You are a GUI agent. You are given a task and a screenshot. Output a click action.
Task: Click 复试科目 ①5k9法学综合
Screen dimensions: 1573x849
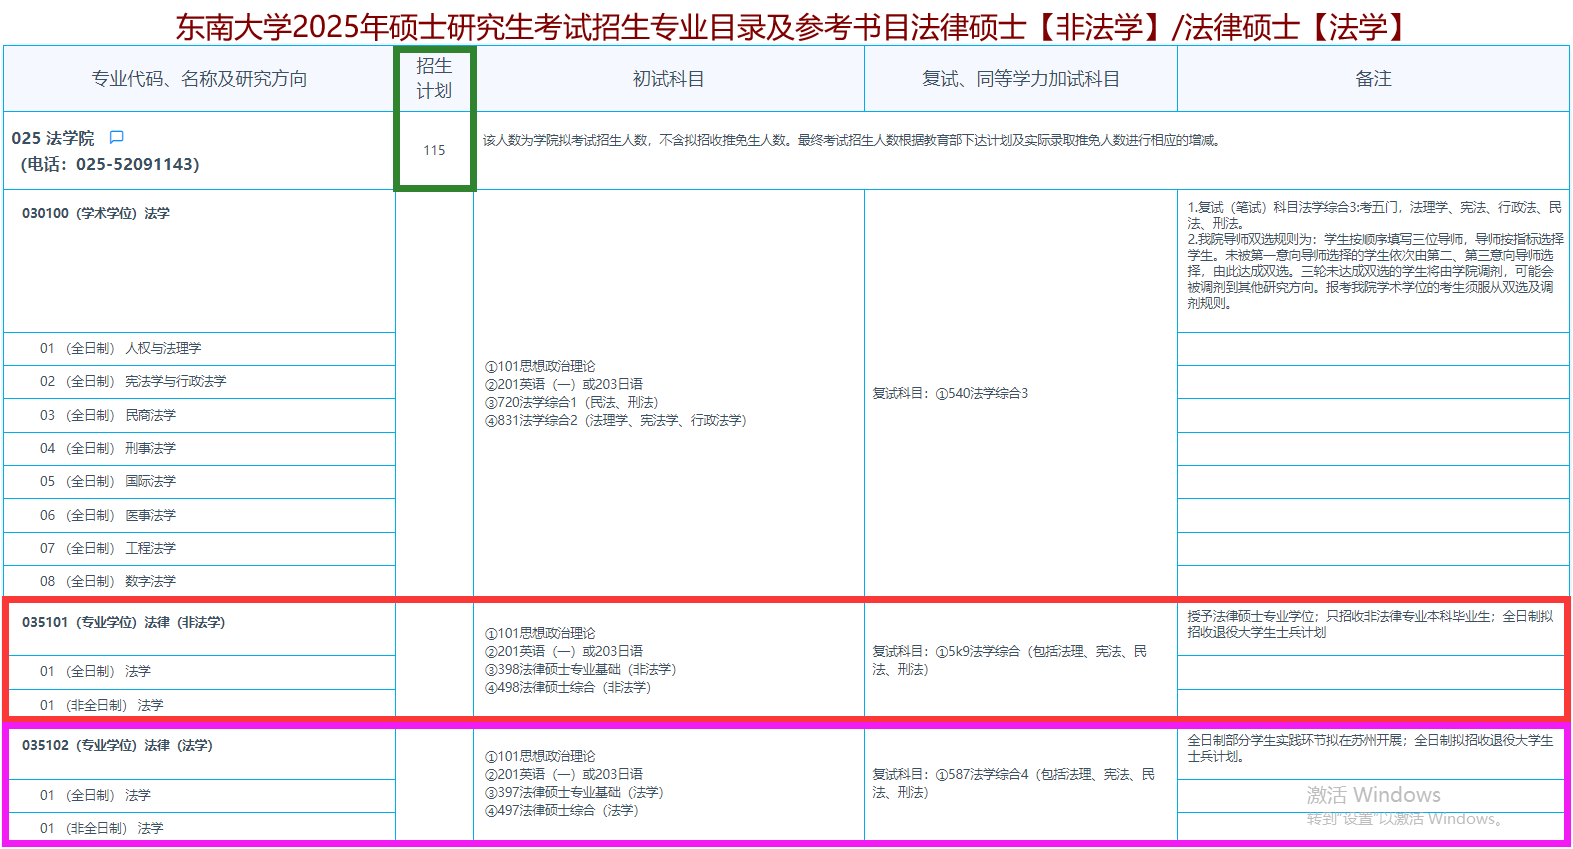[1010, 660]
